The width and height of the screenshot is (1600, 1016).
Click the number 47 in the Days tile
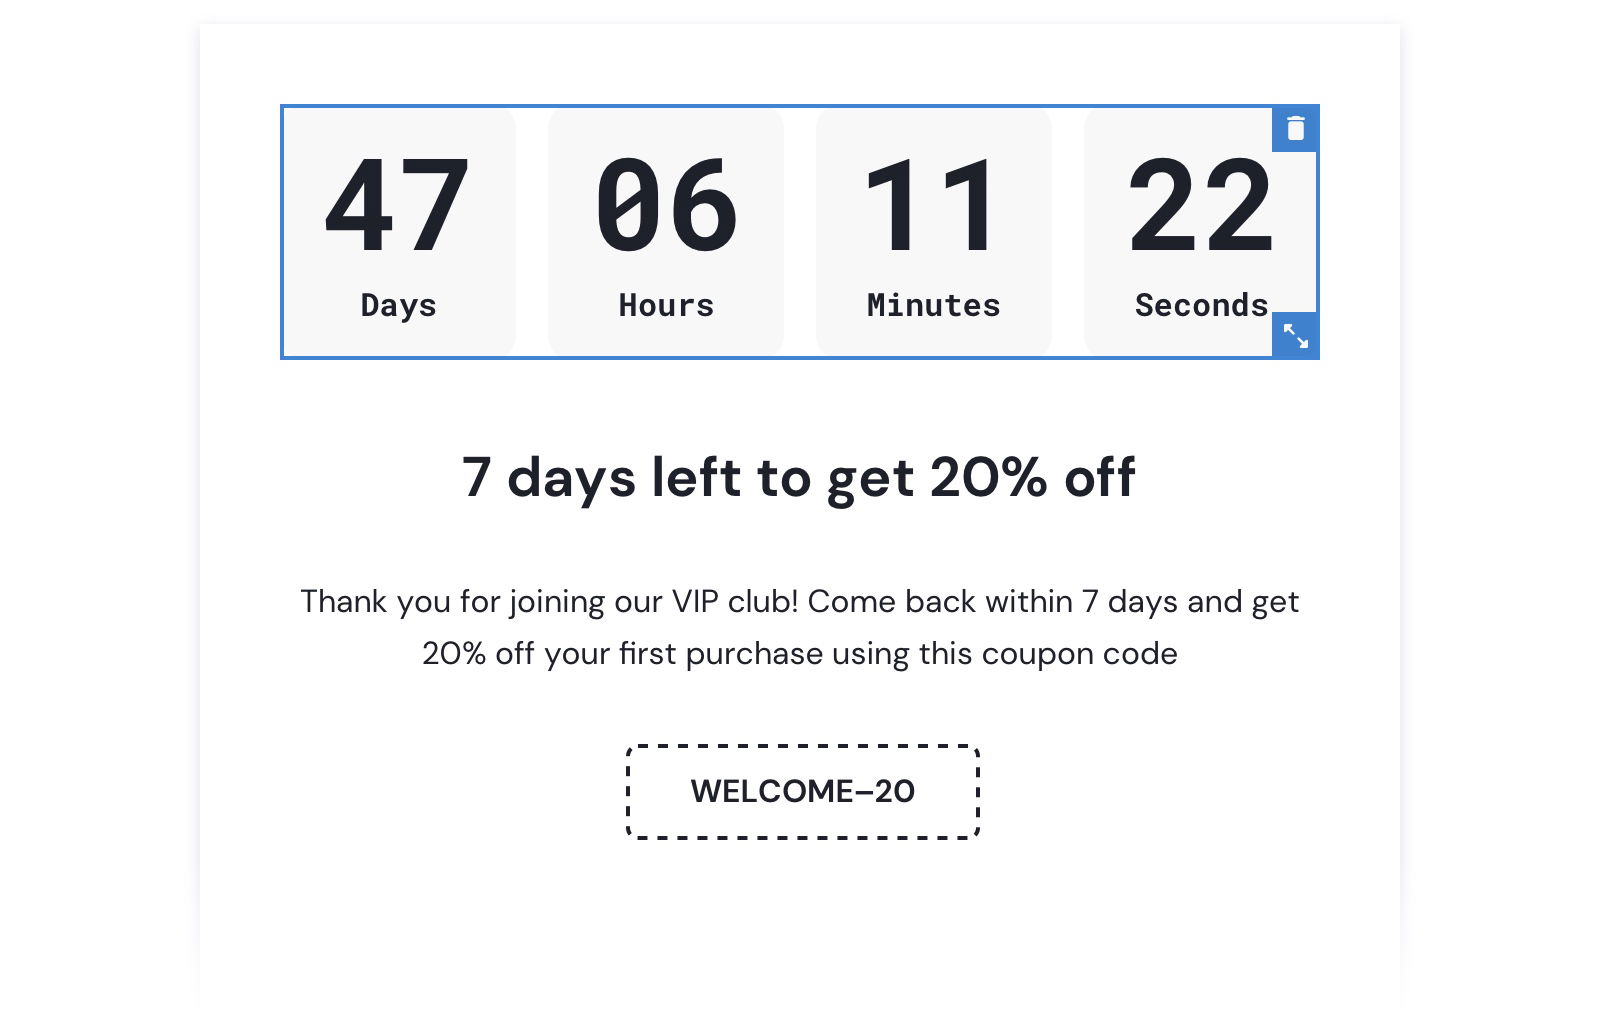398,205
